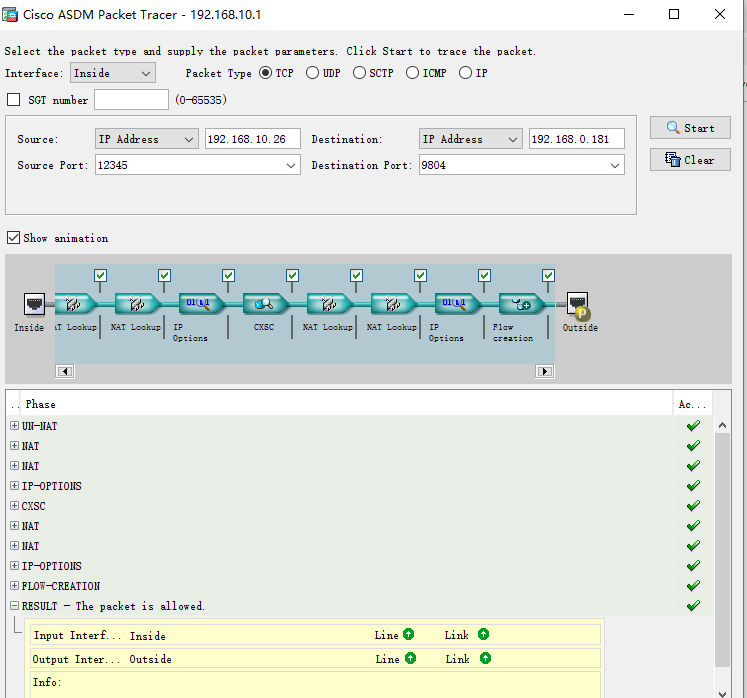Screen dimensions: 747x698
Task: Click the first NAT Lookup icon next to Inside
Action: (75, 303)
